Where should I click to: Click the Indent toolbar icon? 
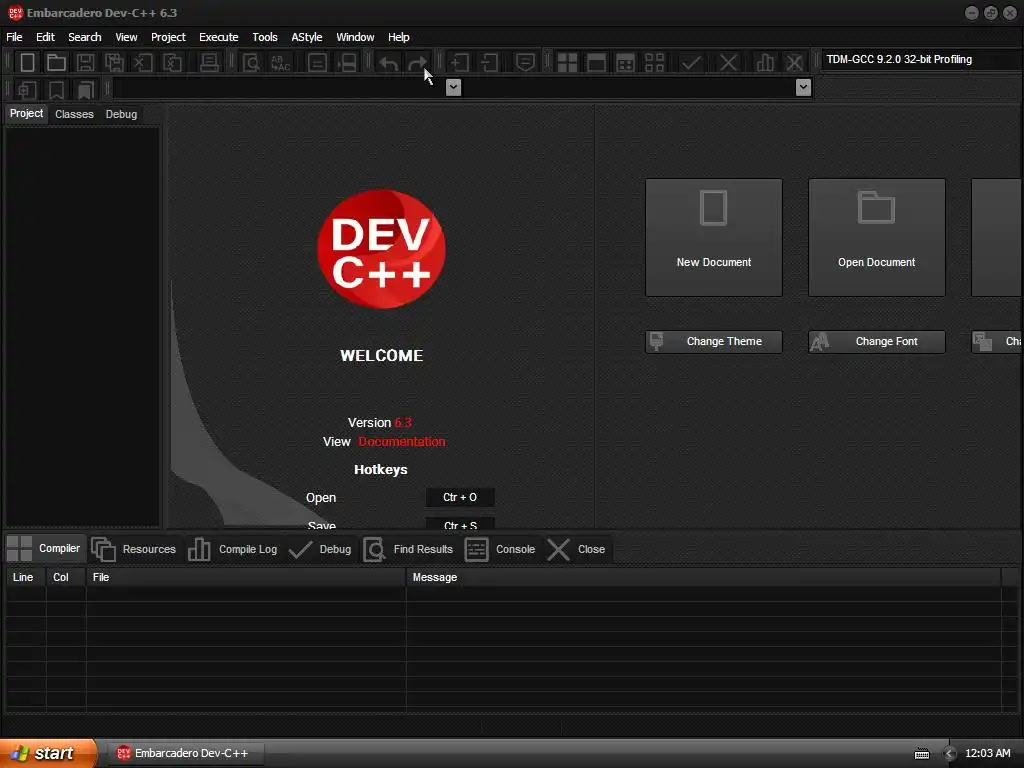[x=460, y=63]
